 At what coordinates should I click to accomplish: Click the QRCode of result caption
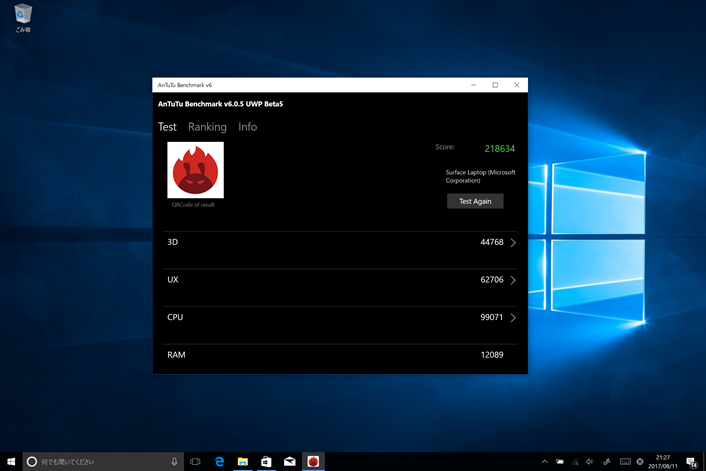[x=193, y=204]
